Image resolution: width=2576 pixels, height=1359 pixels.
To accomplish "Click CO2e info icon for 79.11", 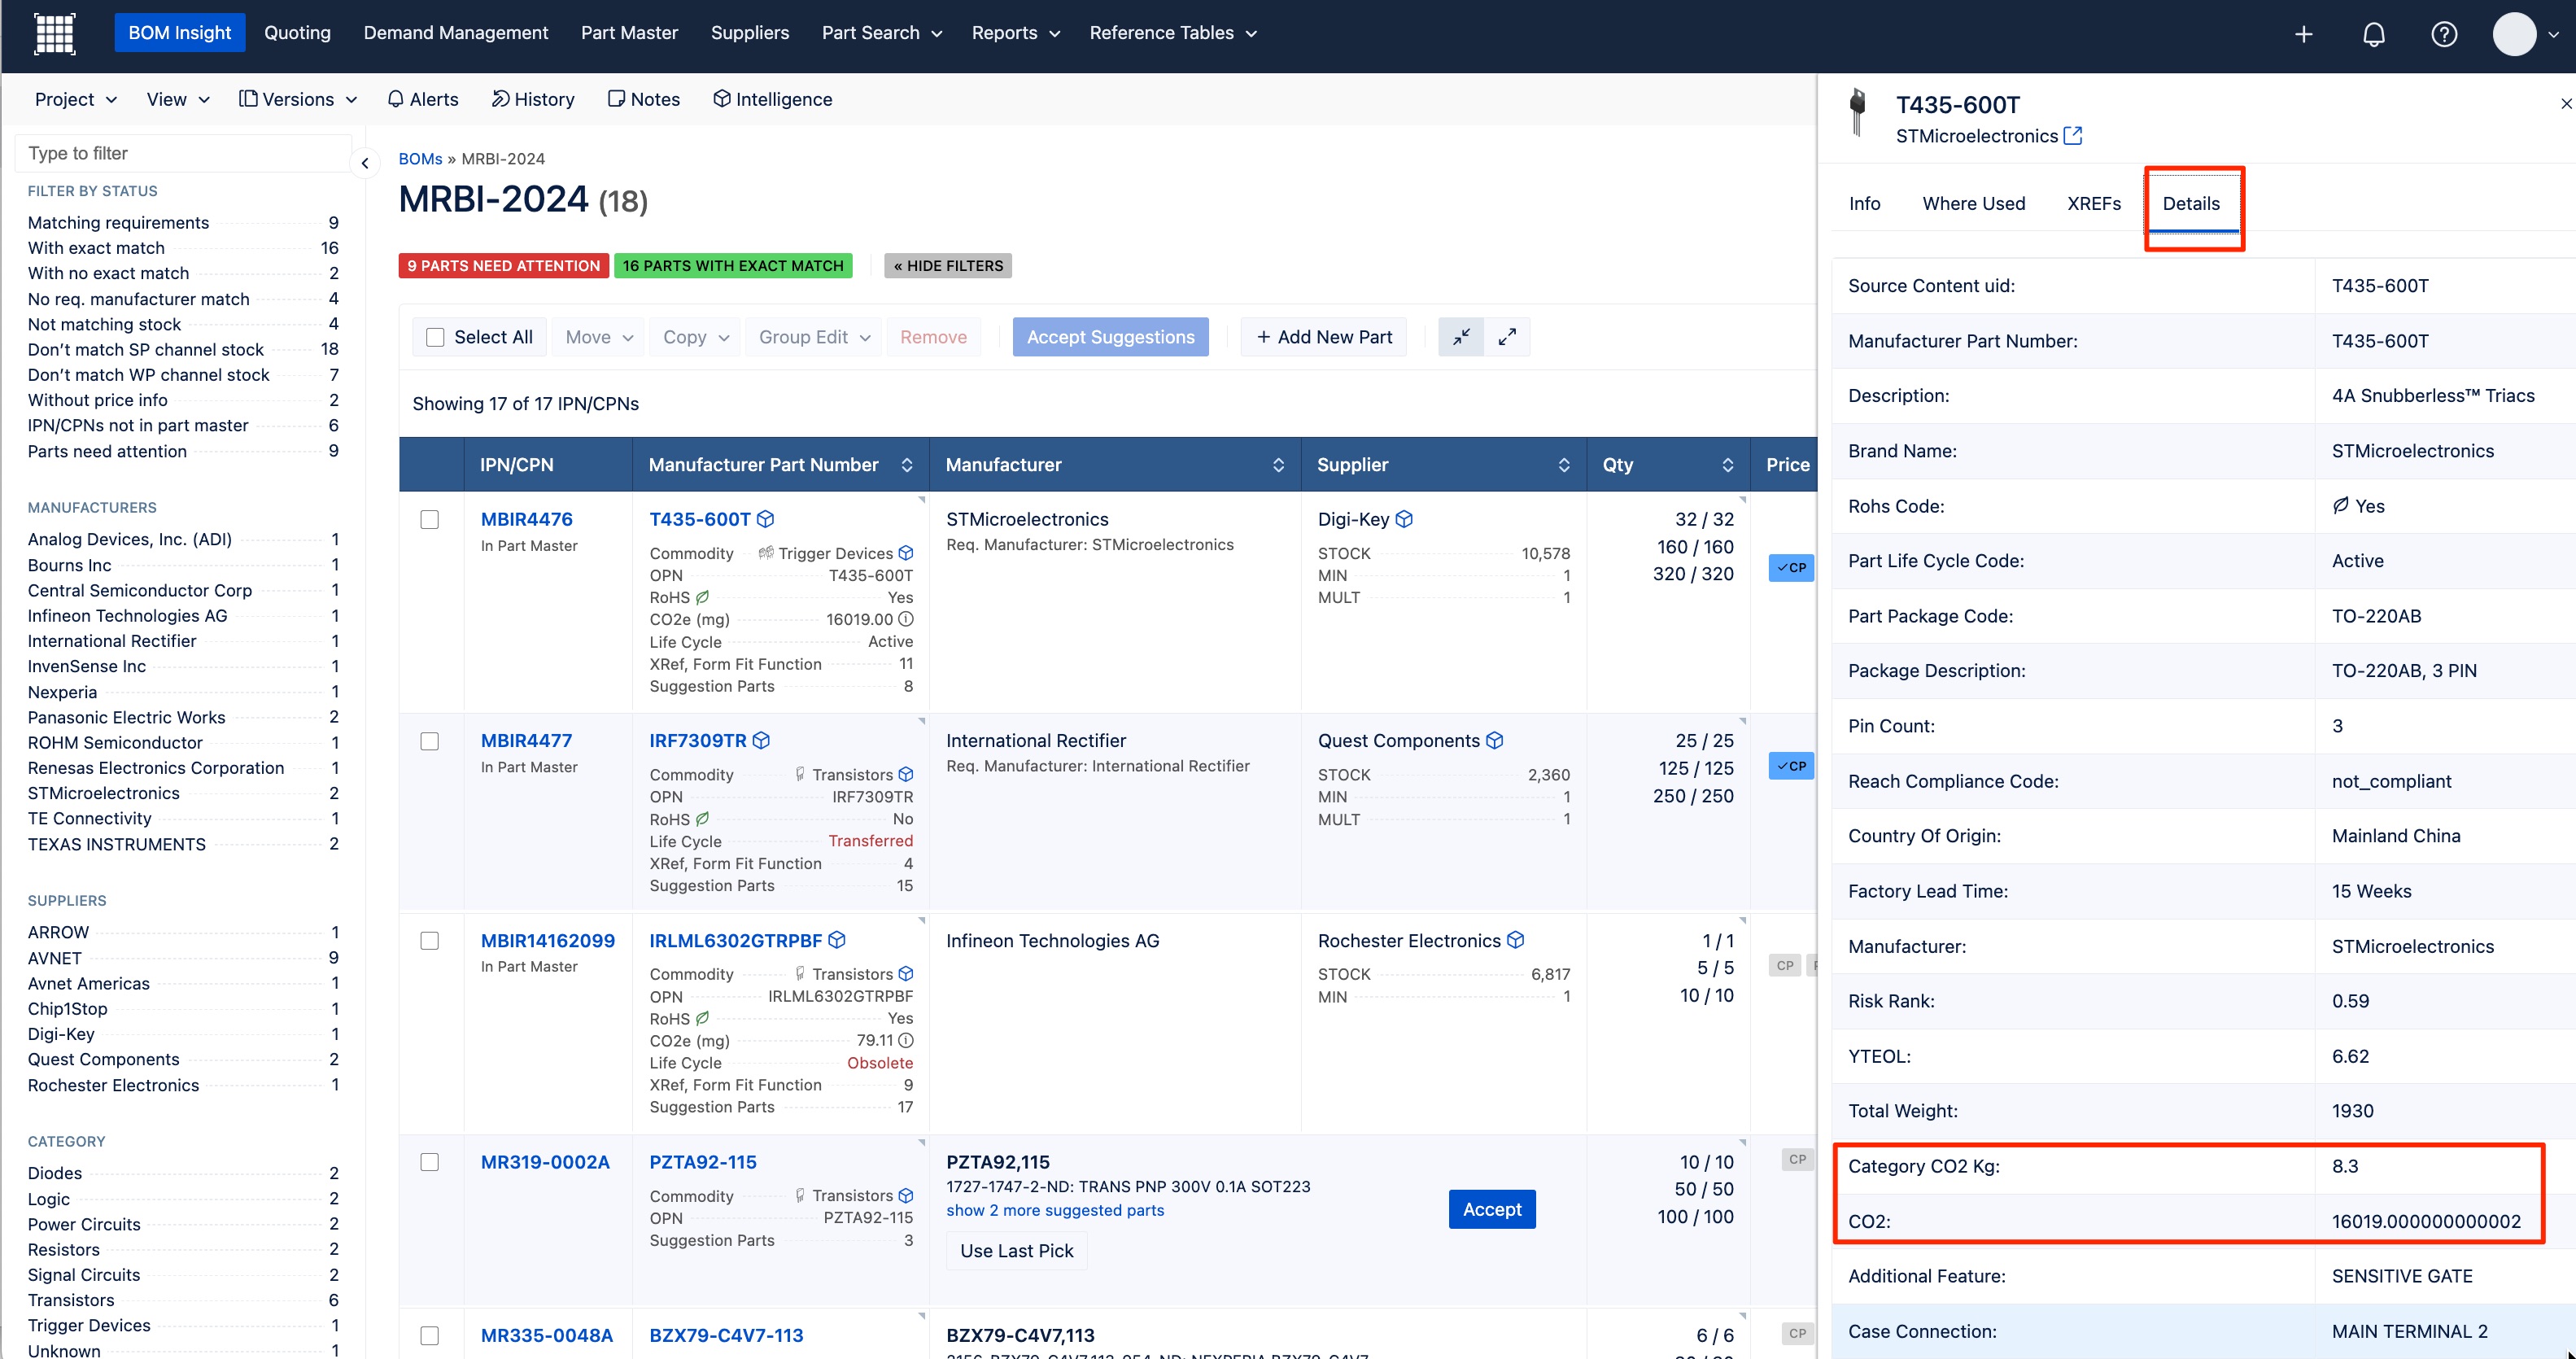I will pyautogui.click(x=905, y=1040).
